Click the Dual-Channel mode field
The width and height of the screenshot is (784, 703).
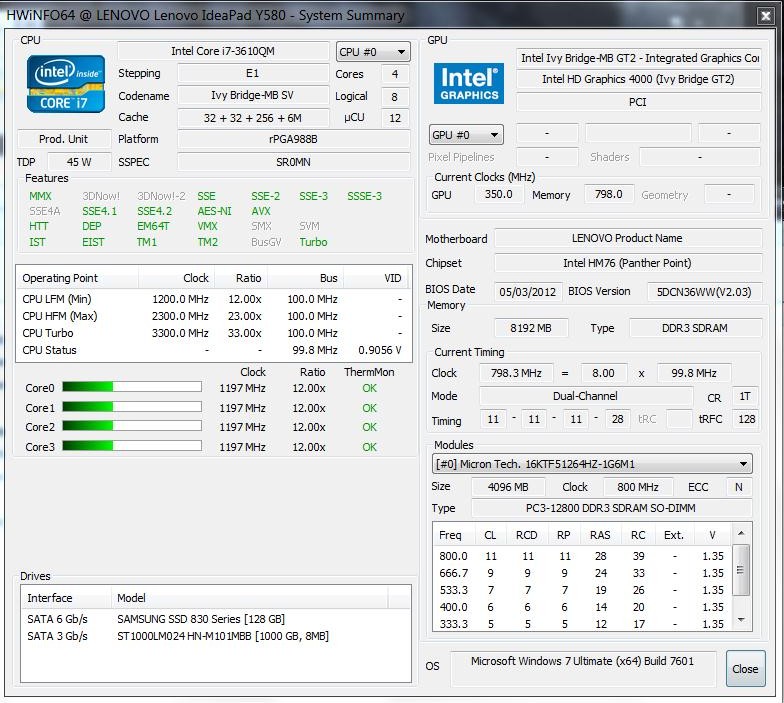pyautogui.click(x=586, y=396)
